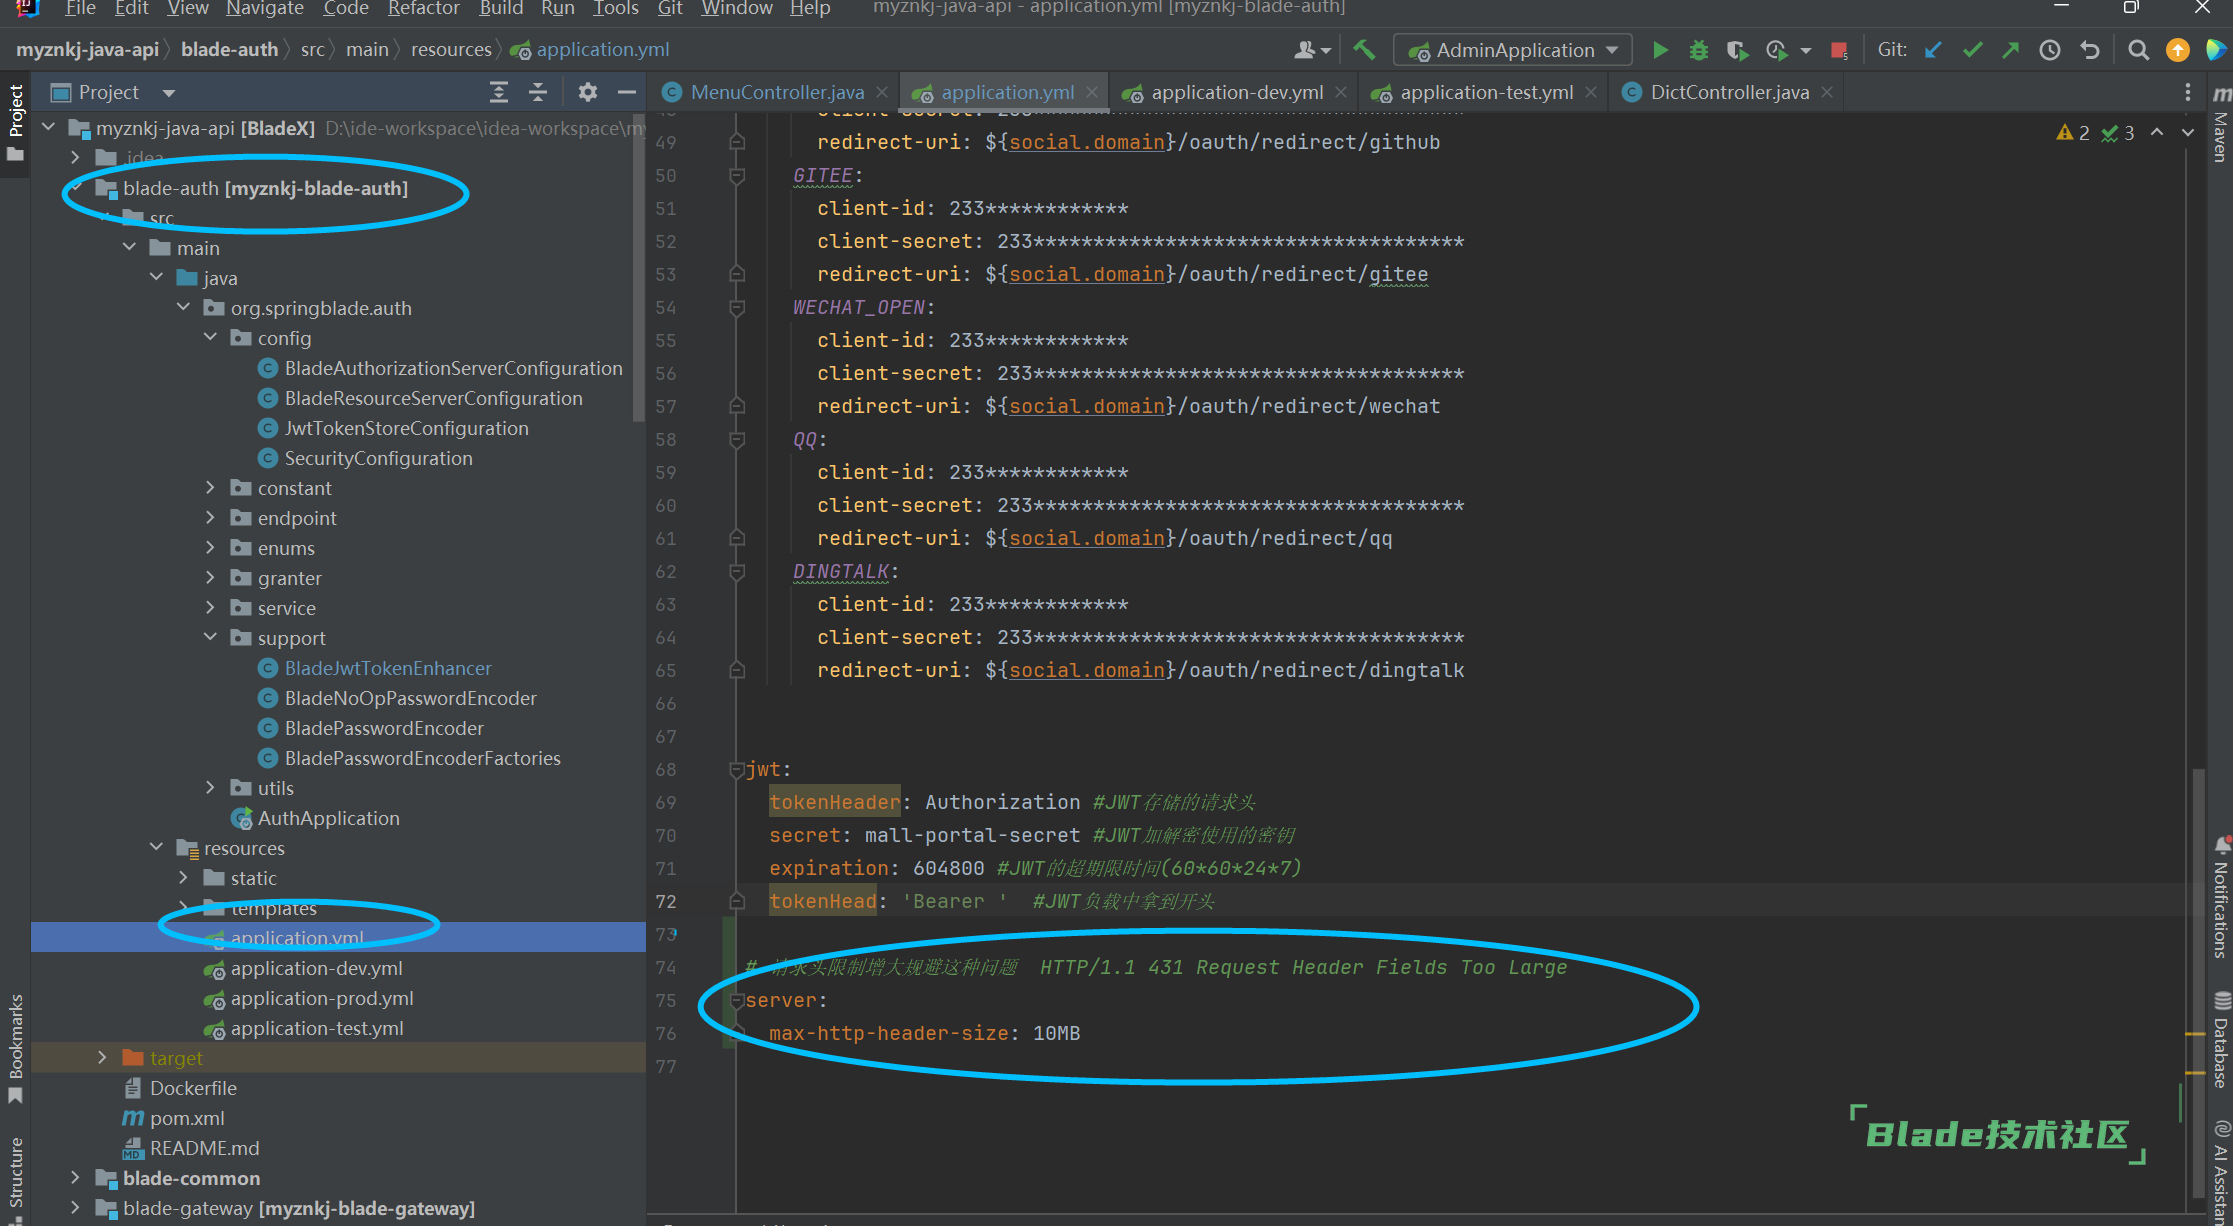Commit changes with Git checkmark icon
Screen dimensions: 2233x1226
pyautogui.click(x=1972, y=50)
